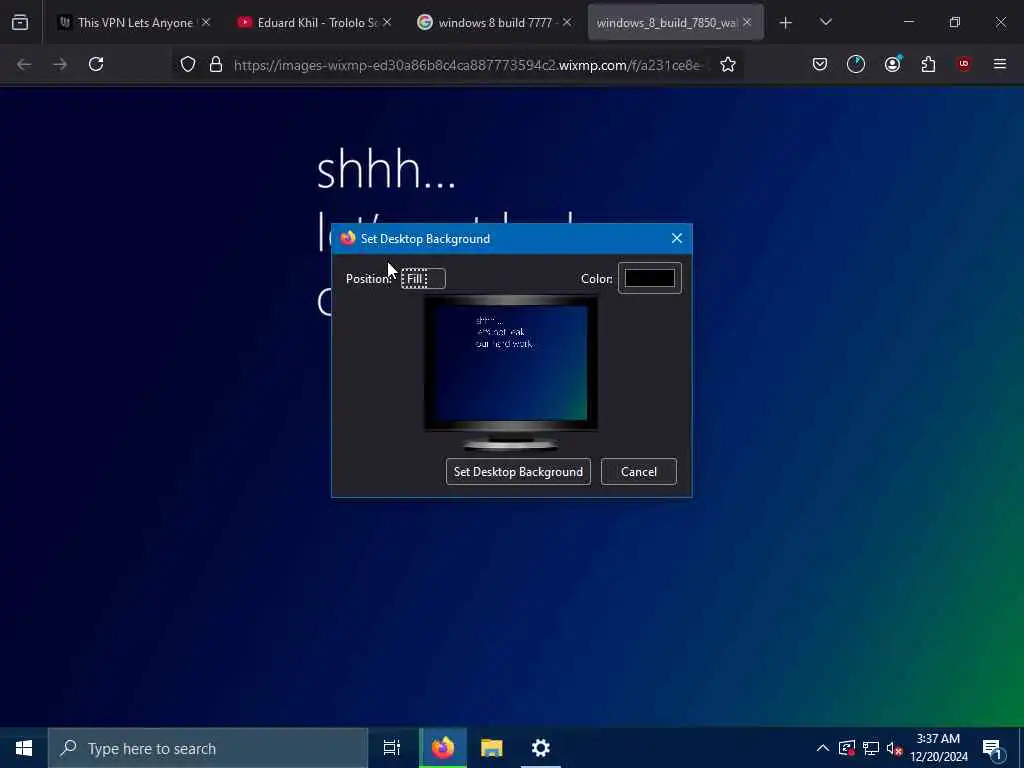The width and height of the screenshot is (1024, 768).
Task: Open the muted volume tray icon
Action: (894, 749)
